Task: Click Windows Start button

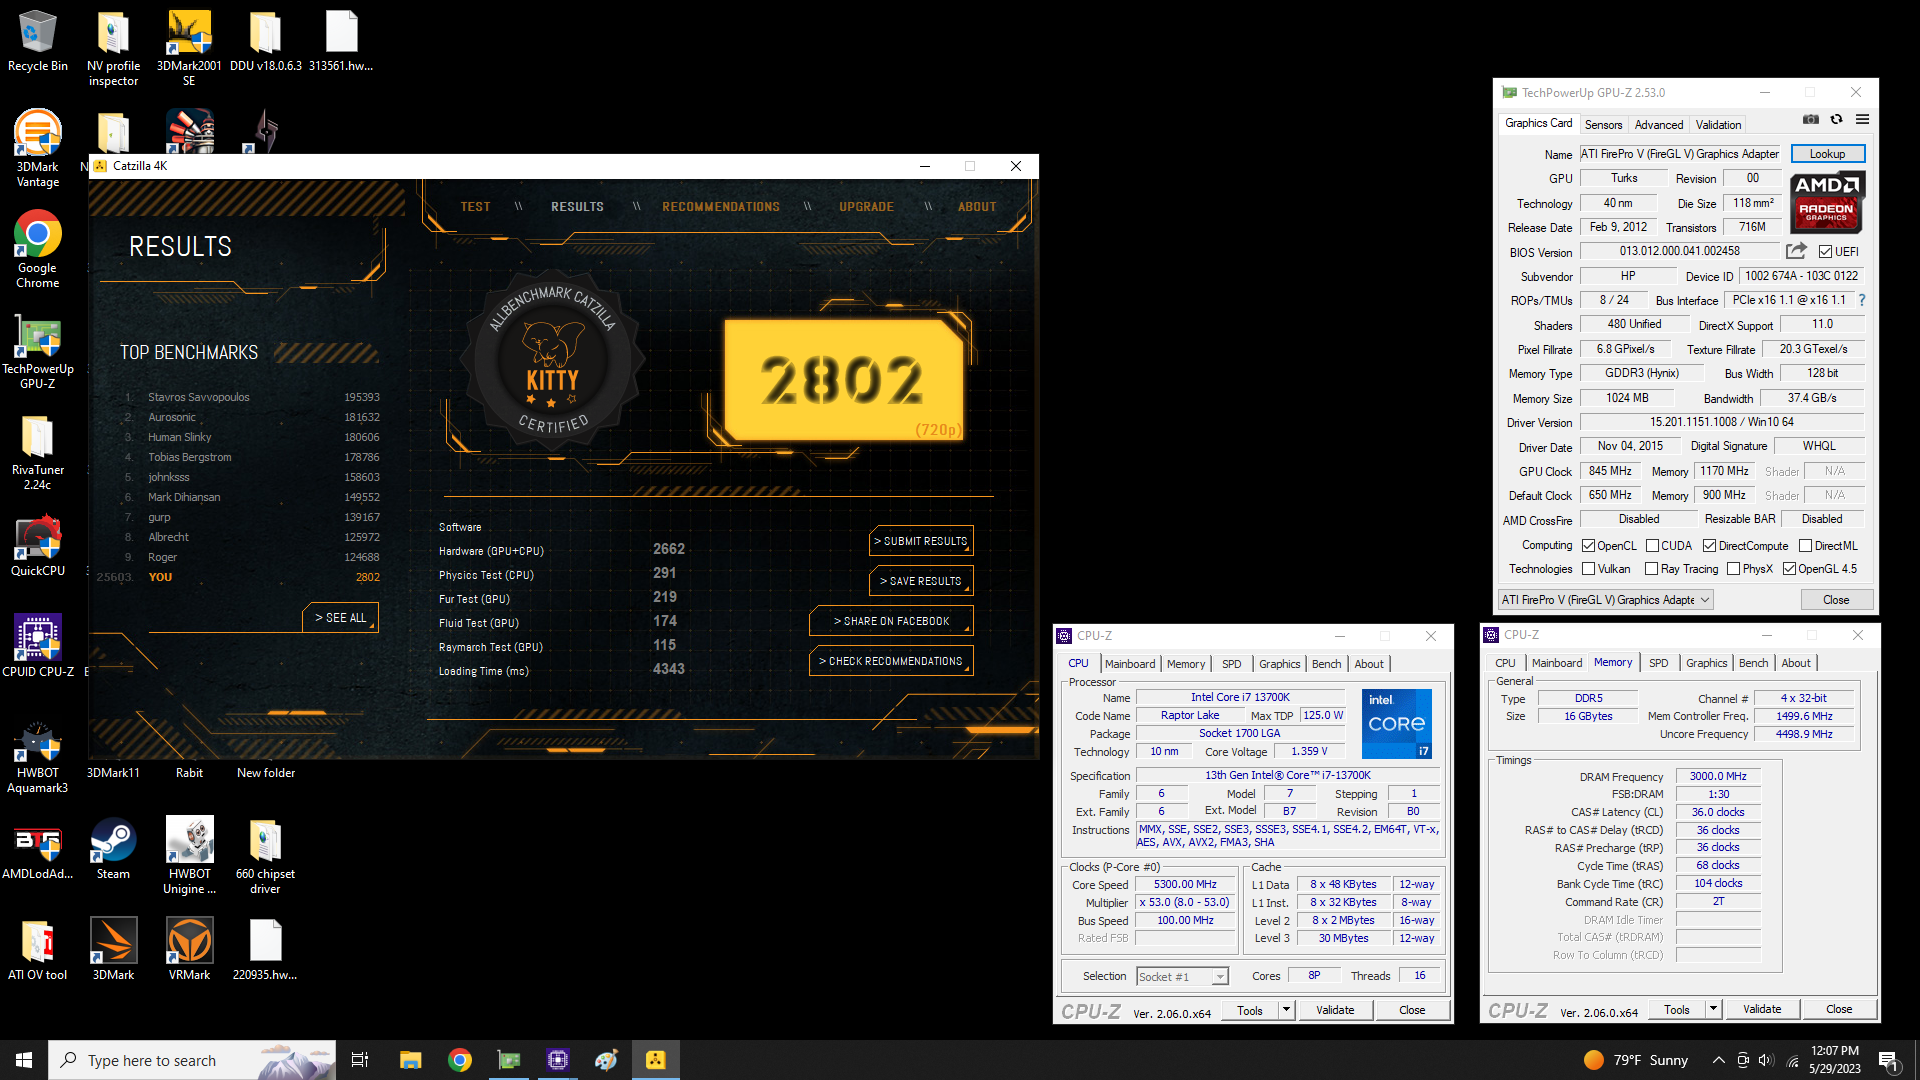Action: 24,1060
